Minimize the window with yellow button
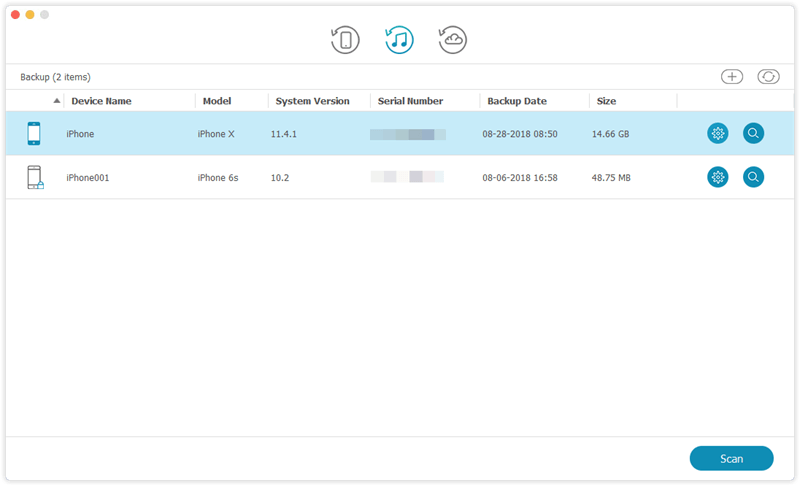 (30, 14)
